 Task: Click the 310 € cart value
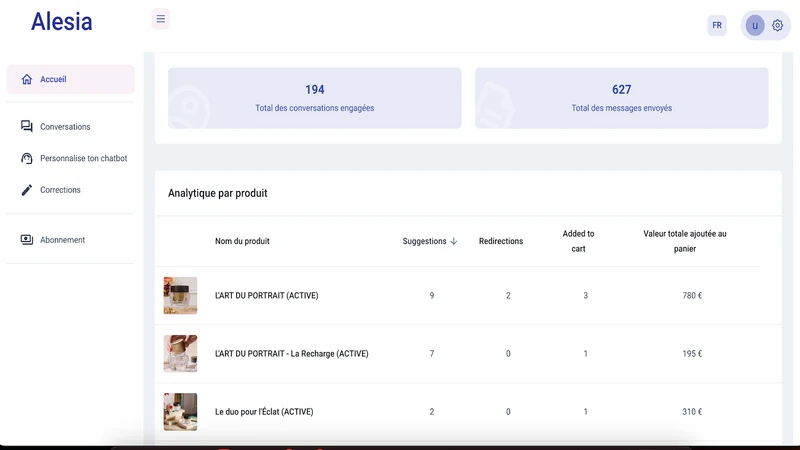[692, 412]
